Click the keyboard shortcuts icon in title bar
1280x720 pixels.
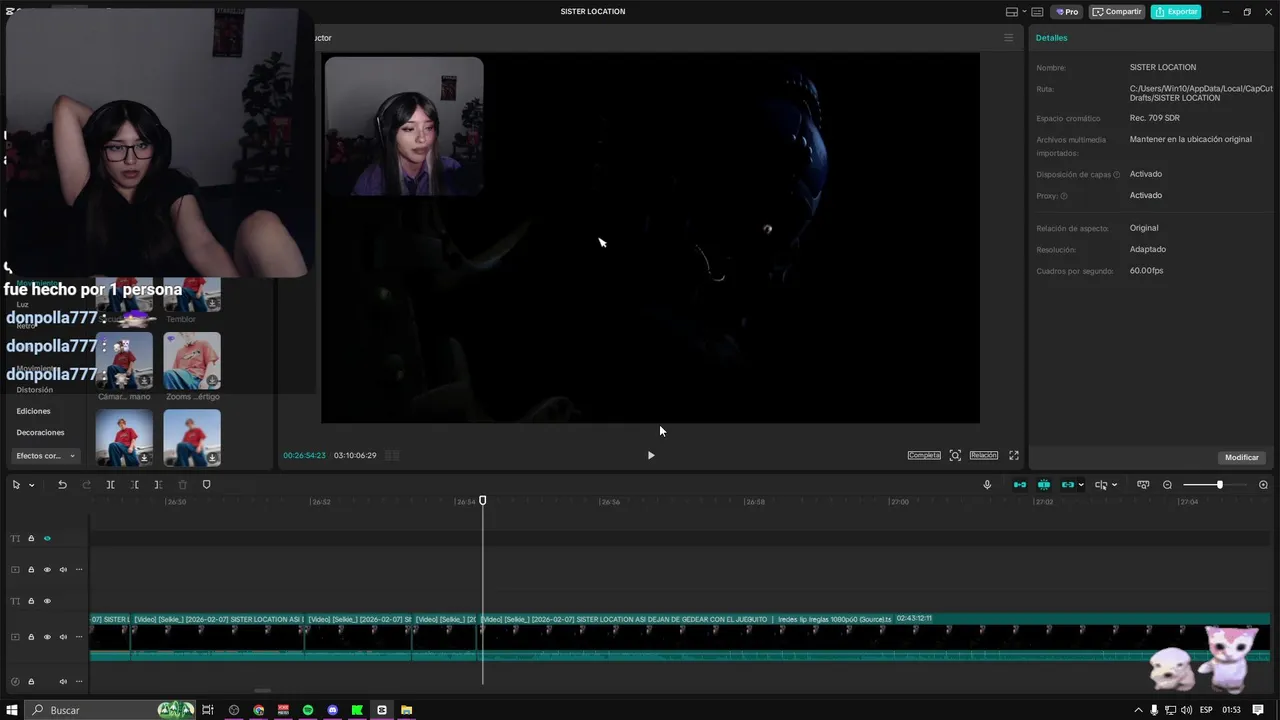pos(1037,12)
